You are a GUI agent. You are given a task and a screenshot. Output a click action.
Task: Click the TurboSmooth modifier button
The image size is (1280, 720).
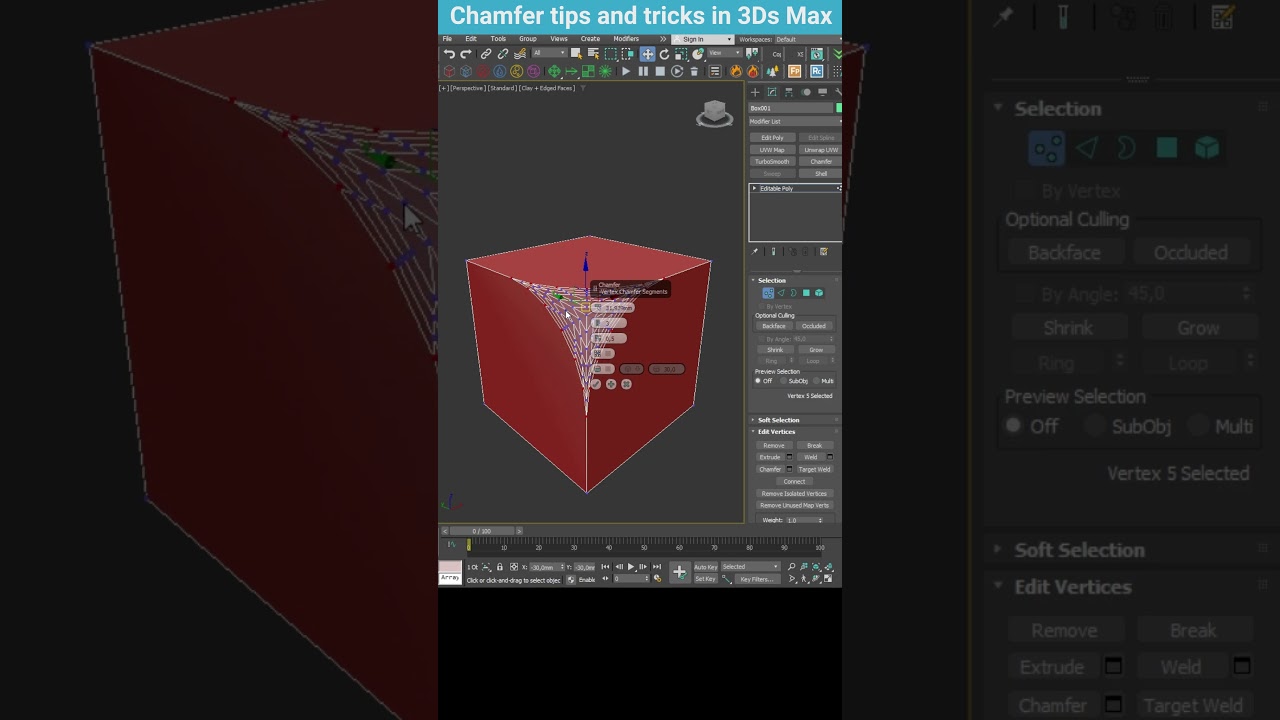(x=772, y=161)
